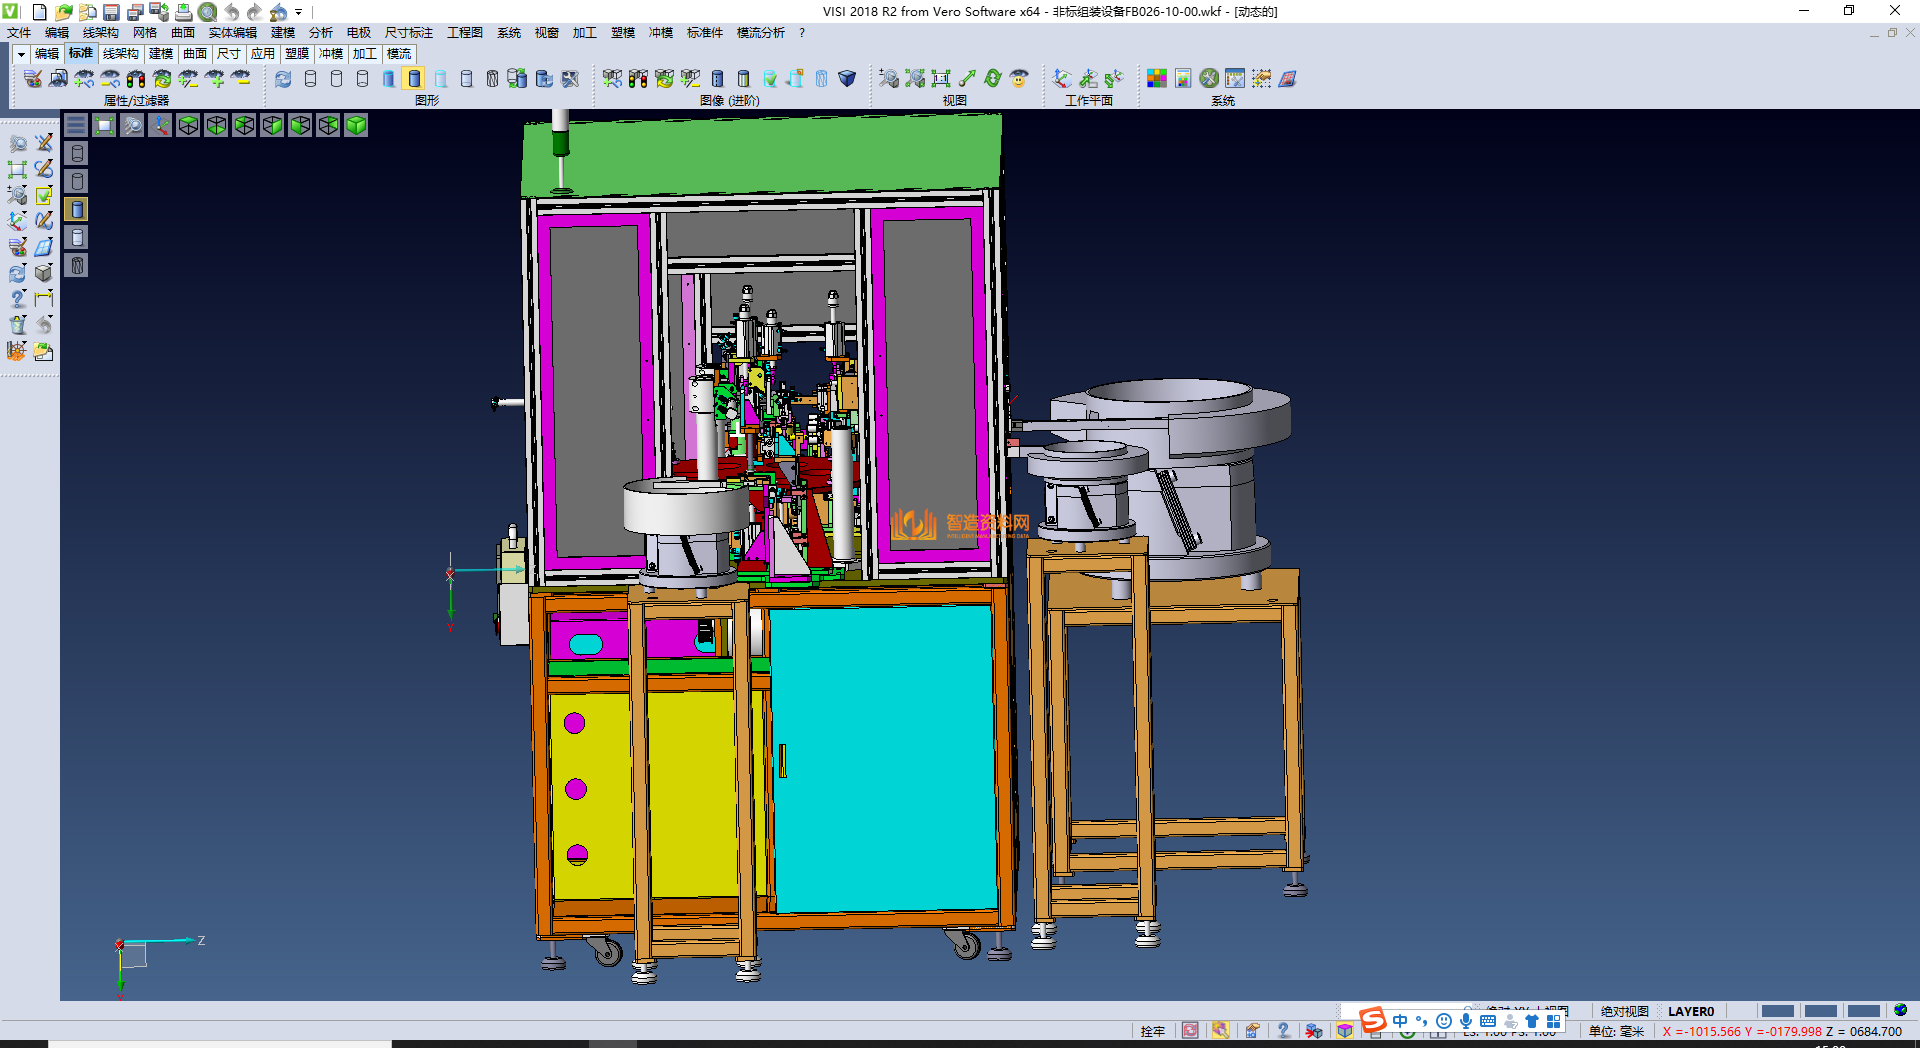This screenshot has height=1048, width=1920.
Task: Open the color palette grid icon
Action: tap(1156, 78)
